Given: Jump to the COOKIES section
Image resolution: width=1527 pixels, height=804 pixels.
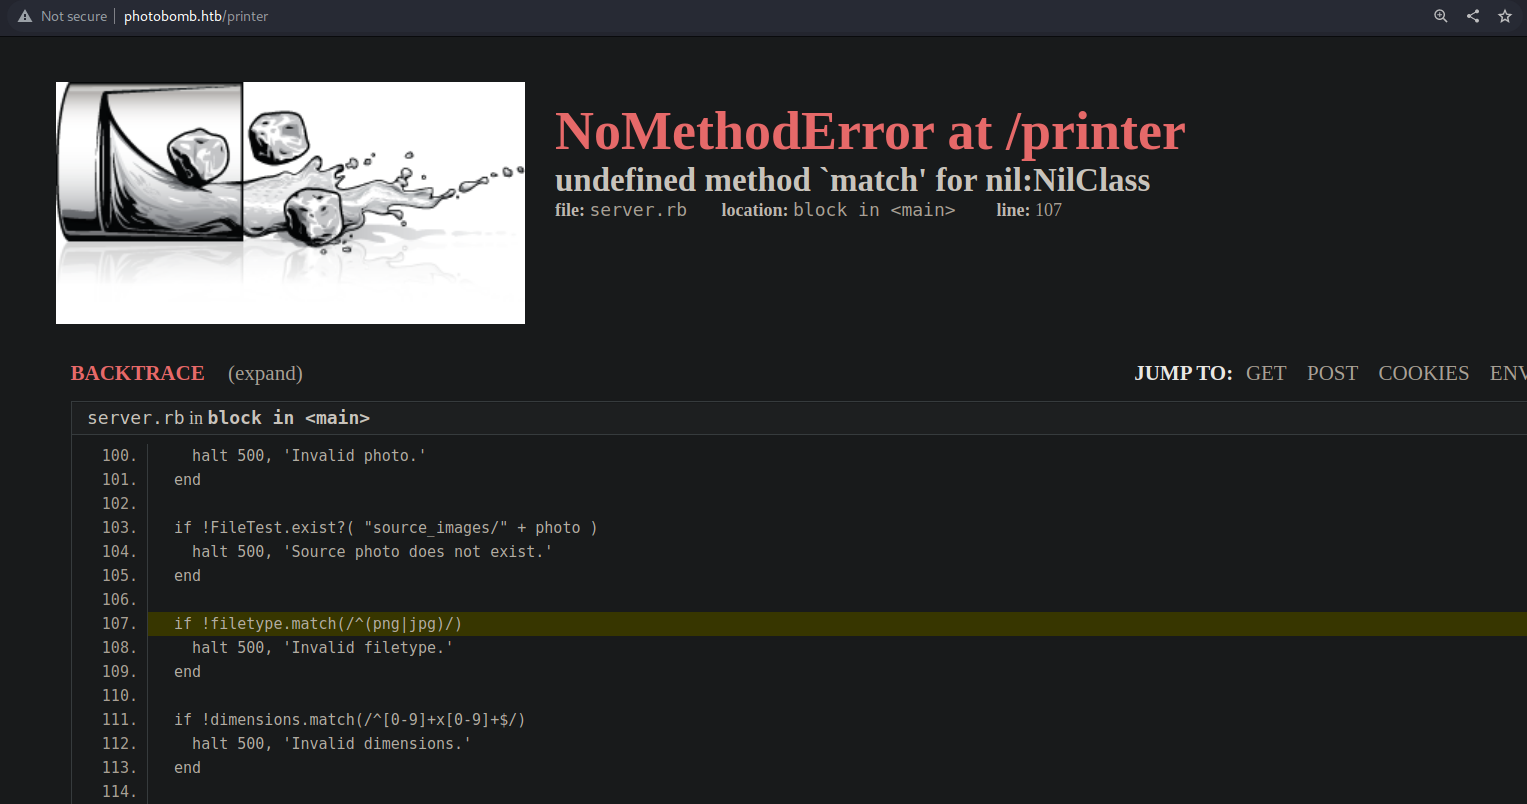Looking at the screenshot, I should (1423, 373).
